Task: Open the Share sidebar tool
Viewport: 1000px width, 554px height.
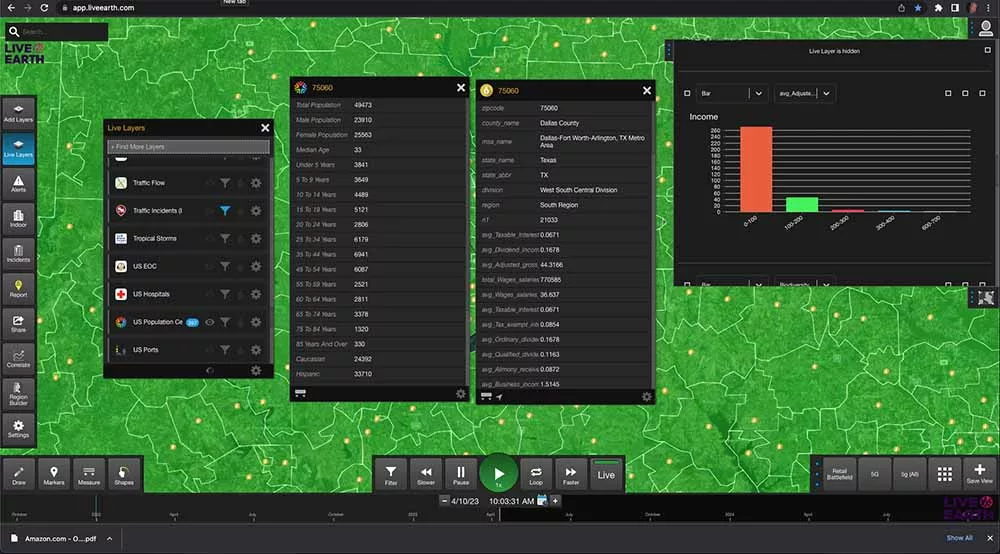Action: tap(18, 324)
